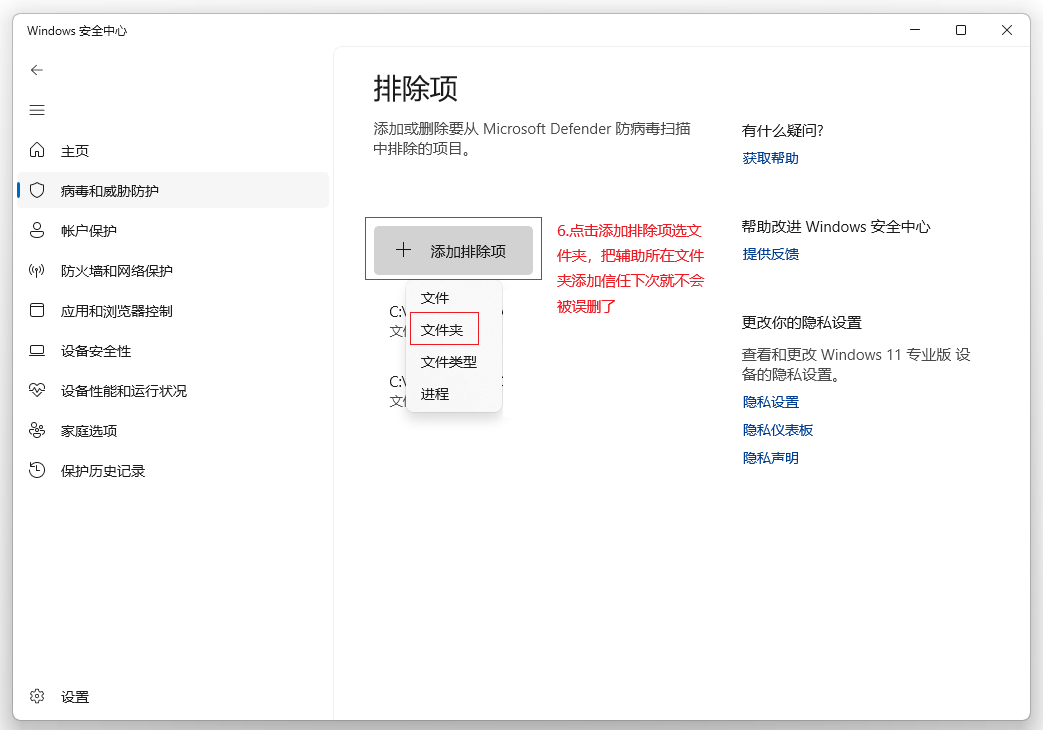Image resolution: width=1043 pixels, height=730 pixels.
Task: Open the 主页 home page
Action: (63, 150)
